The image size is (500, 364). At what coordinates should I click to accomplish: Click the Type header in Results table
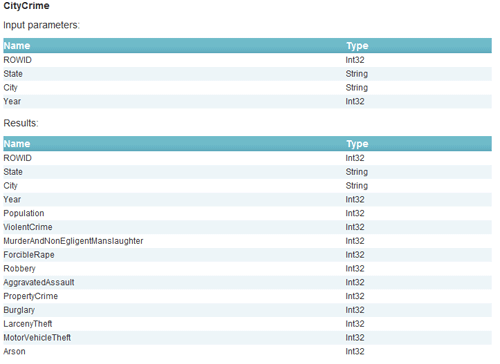click(357, 144)
